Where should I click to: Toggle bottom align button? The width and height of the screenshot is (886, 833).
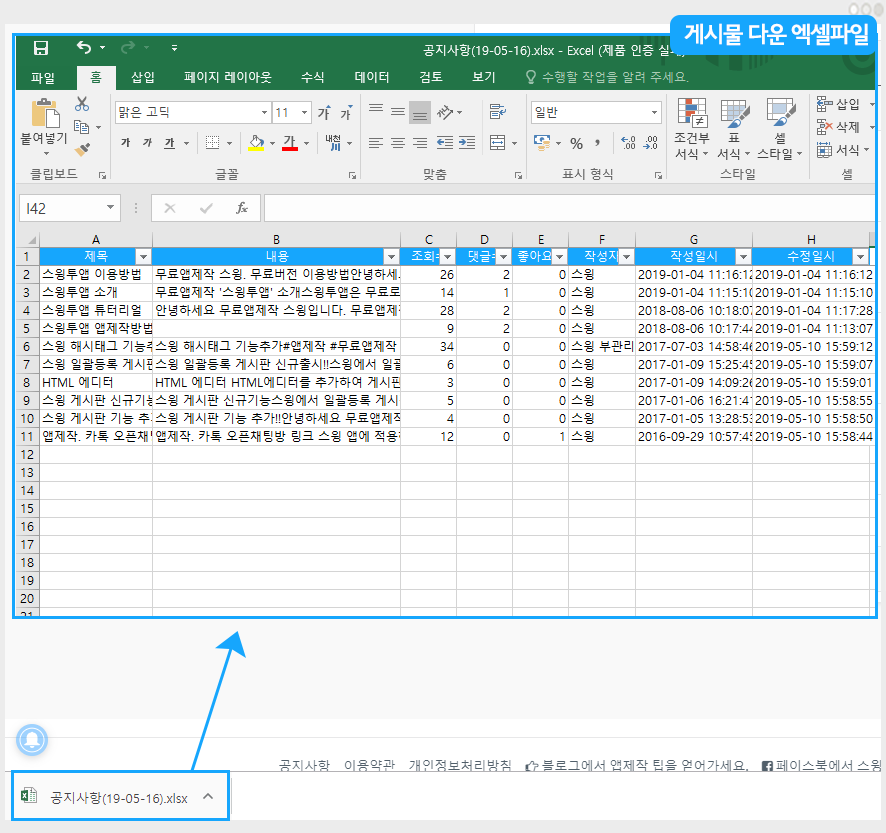coord(419,111)
